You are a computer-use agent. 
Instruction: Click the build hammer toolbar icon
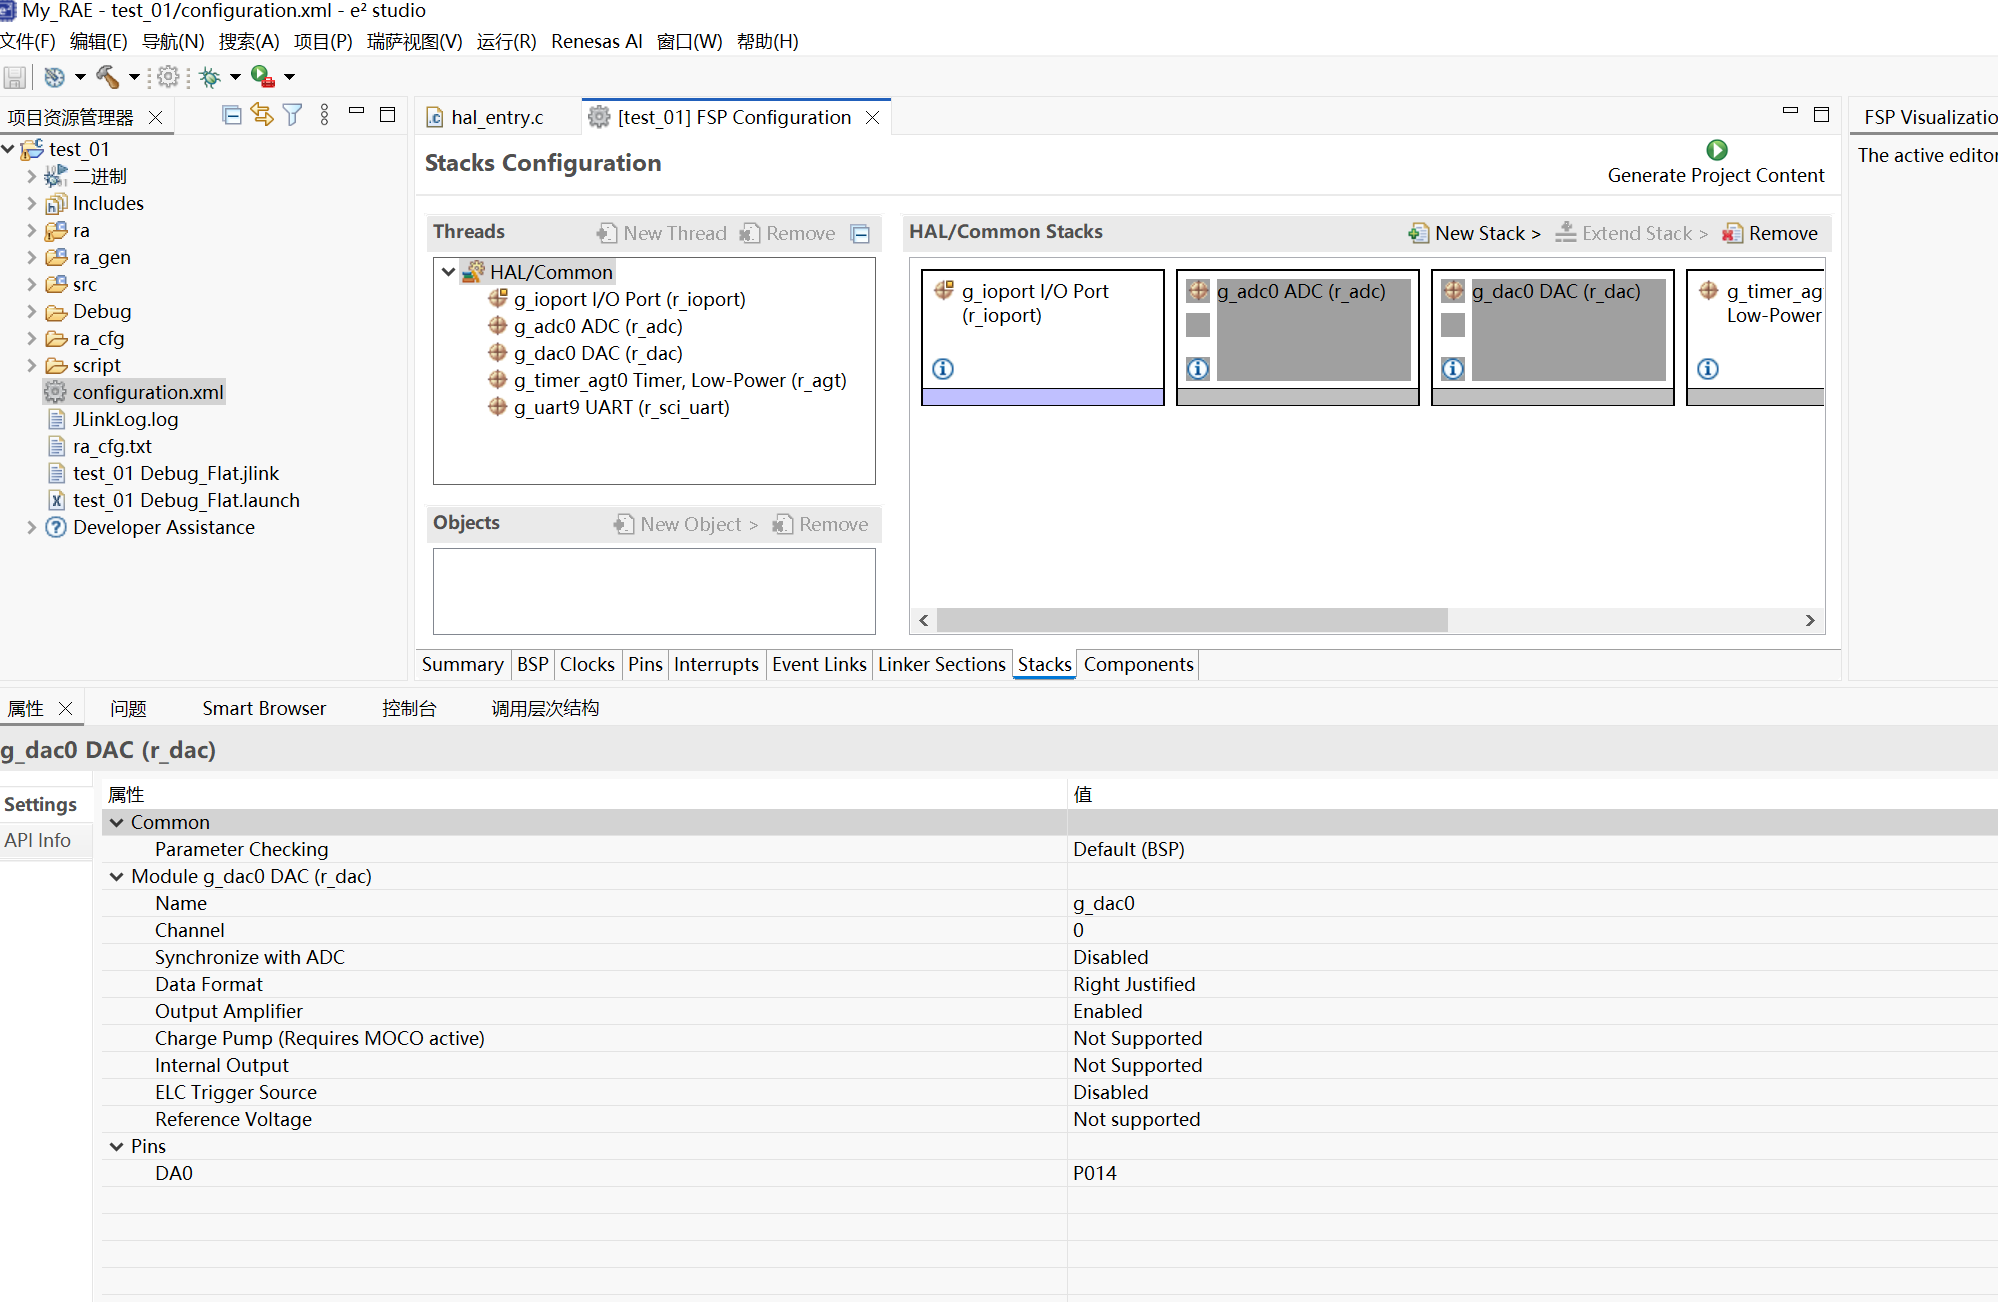tap(107, 77)
